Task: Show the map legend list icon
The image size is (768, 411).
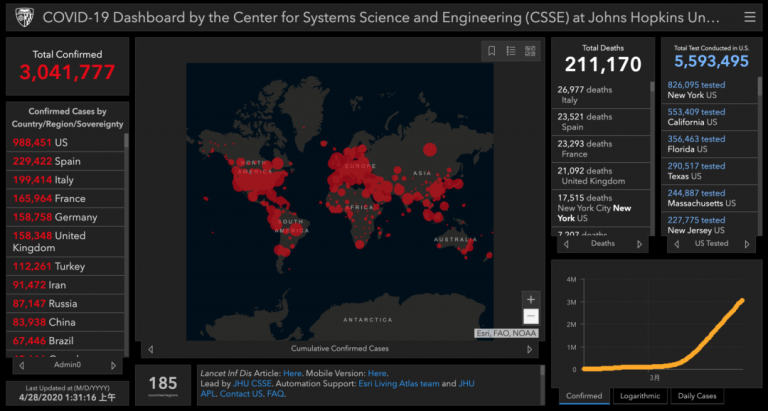Action: [511, 51]
